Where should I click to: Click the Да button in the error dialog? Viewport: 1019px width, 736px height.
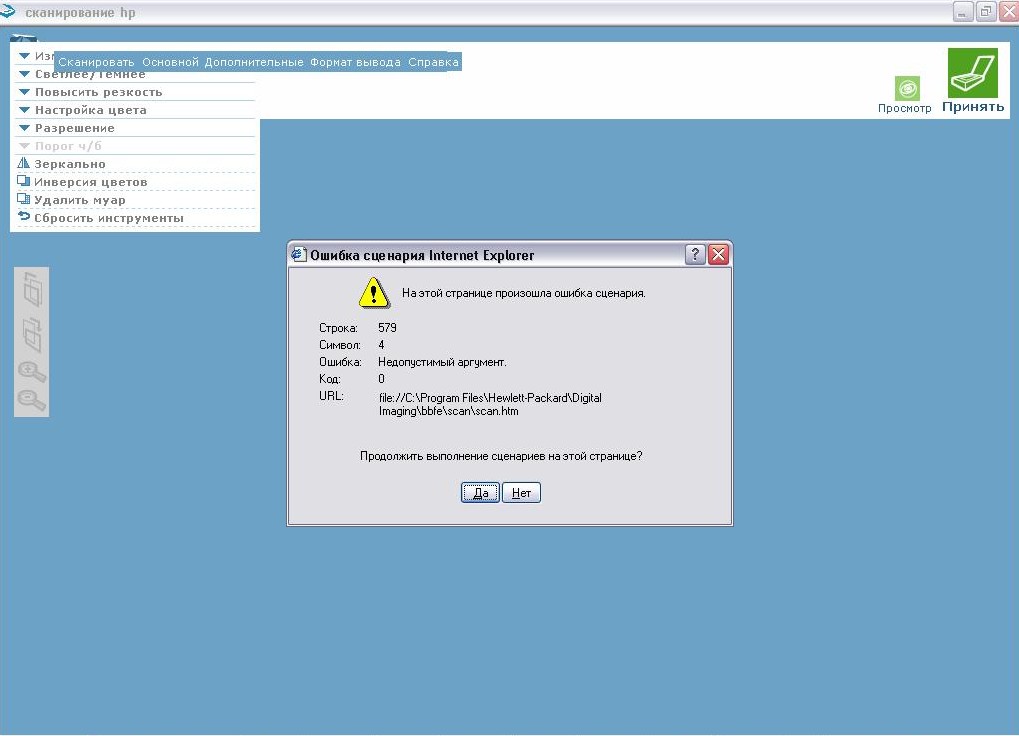[480, 493]
